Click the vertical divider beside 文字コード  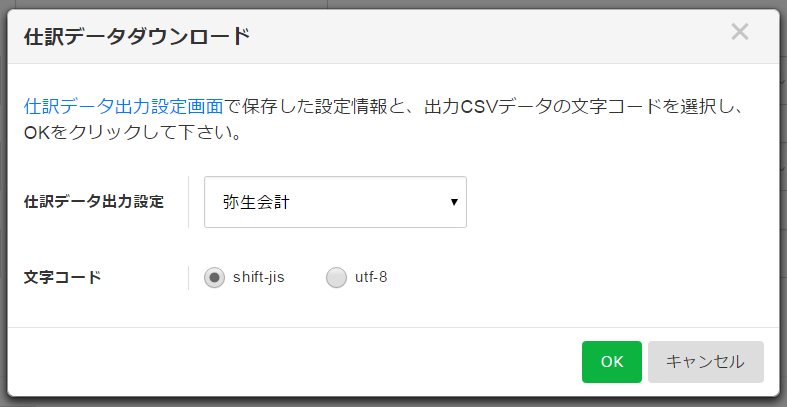[188, 278]
